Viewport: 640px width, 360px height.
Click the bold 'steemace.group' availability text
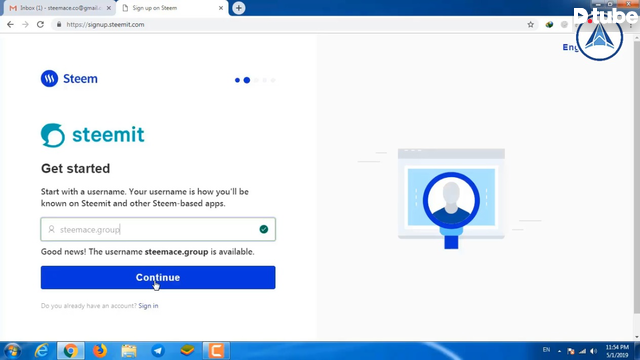(x=176, y=252)
